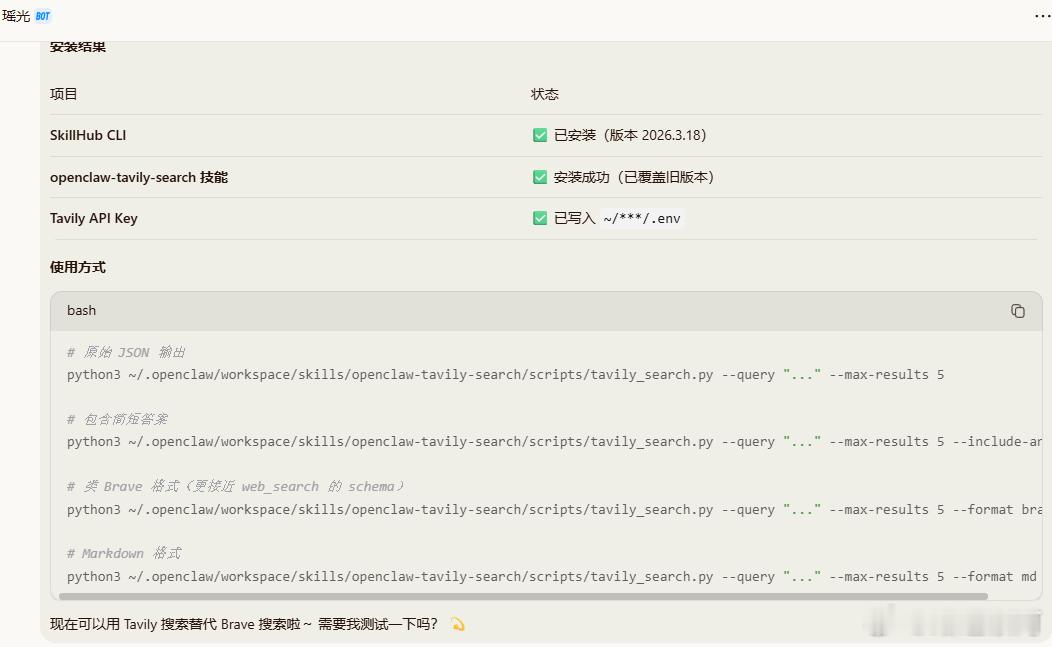The image size is (1052, 647).
Task: Select the Tavily API Key row label
Action: (x=94, y=218)
